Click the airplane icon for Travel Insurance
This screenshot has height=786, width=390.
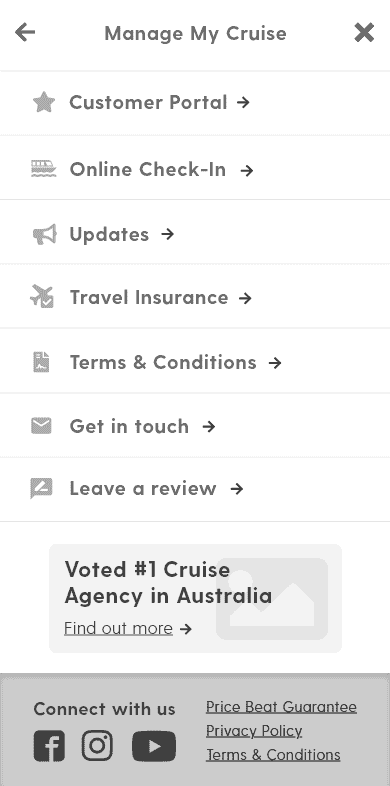pos(42,296)
